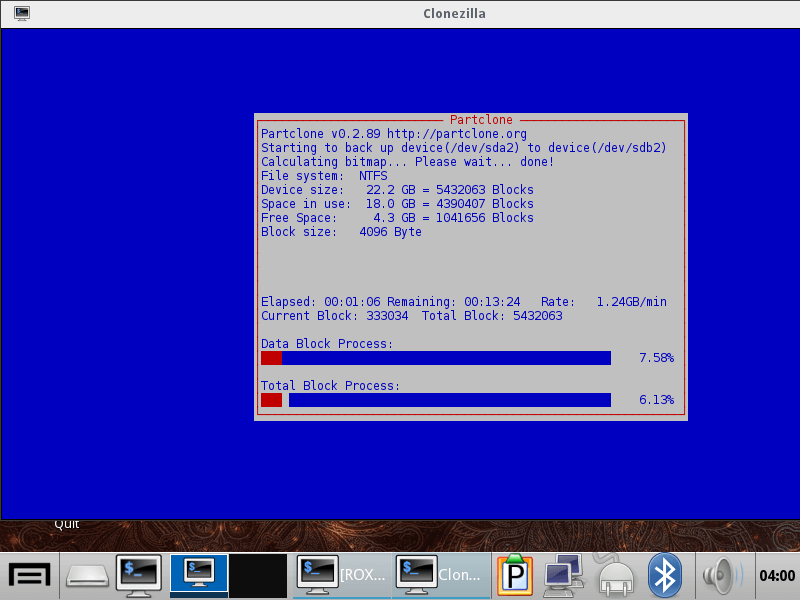800x600 pixels.
Task: Click the Quit desktop label
Action: tap(67, 524)
